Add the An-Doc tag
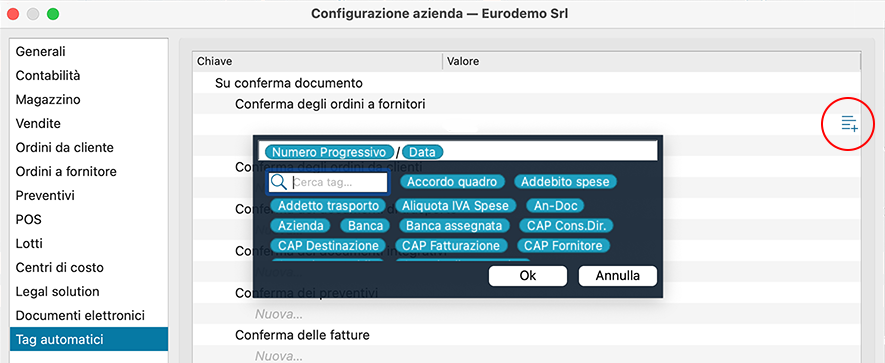This screenshot has width=885, height=363. [555, 205]
